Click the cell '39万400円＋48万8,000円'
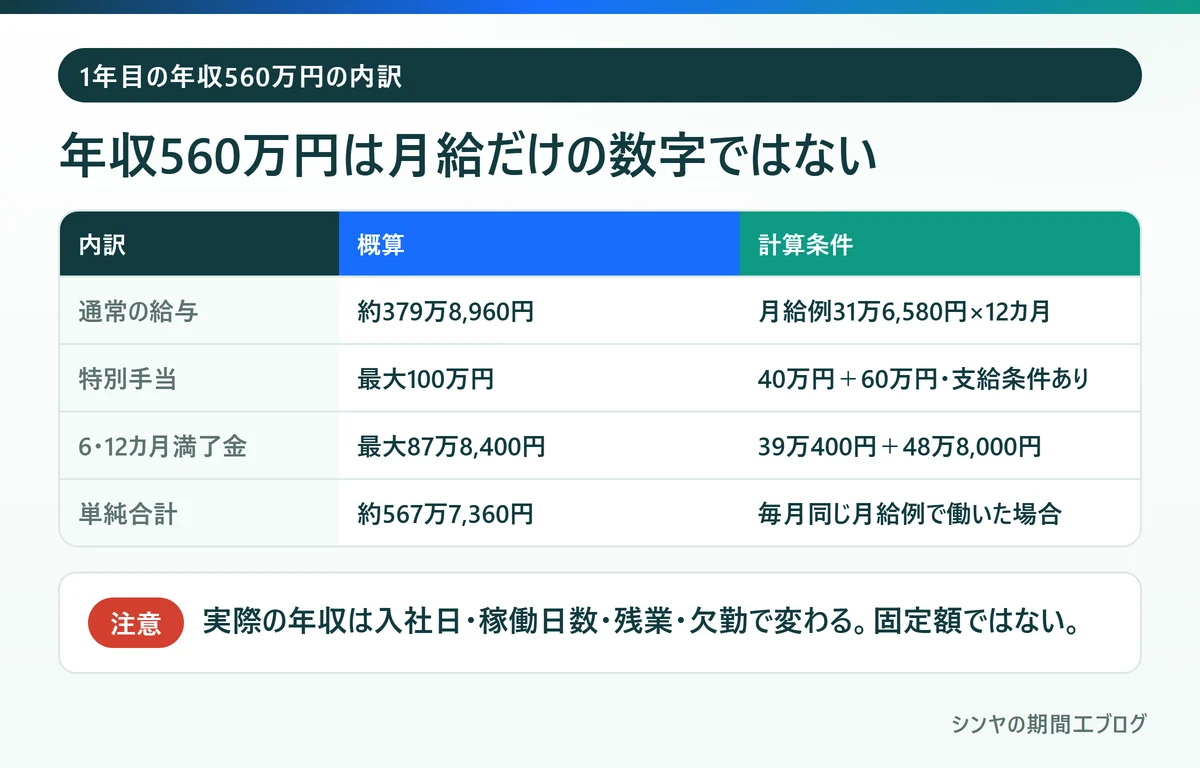1200x768 pixels. pyautogui.click(x=900, y=446)
